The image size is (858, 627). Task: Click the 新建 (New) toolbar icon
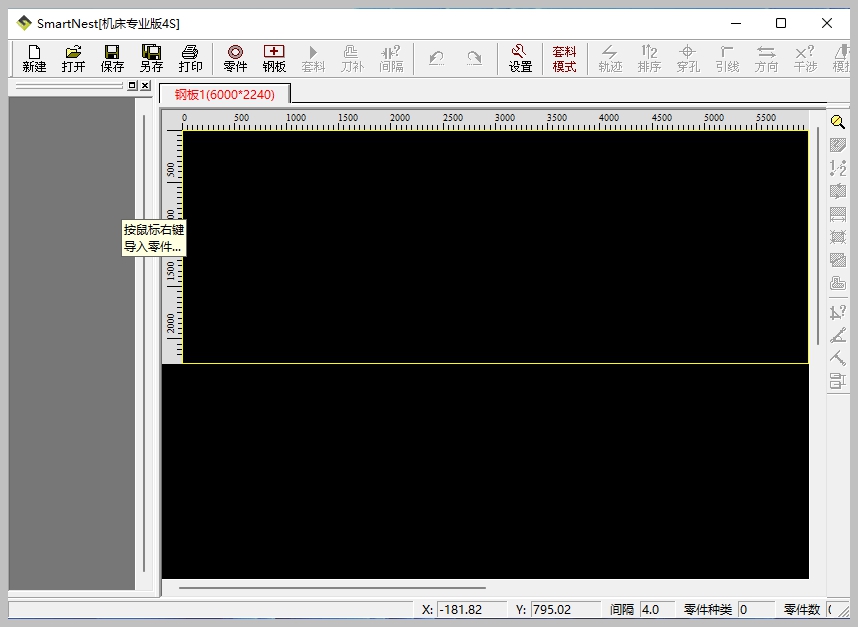(x=34, y=58)
